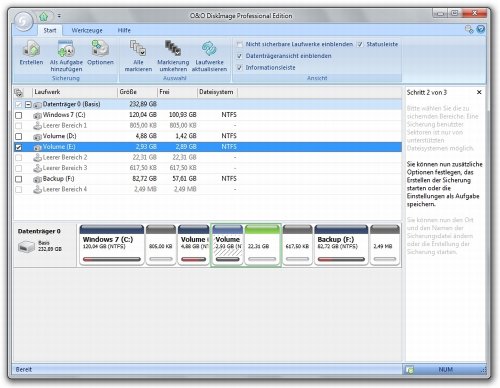Toggle the Informationsleiste checkbox
Viewport: 500px width, 388px height.
(x=239, y=68)
